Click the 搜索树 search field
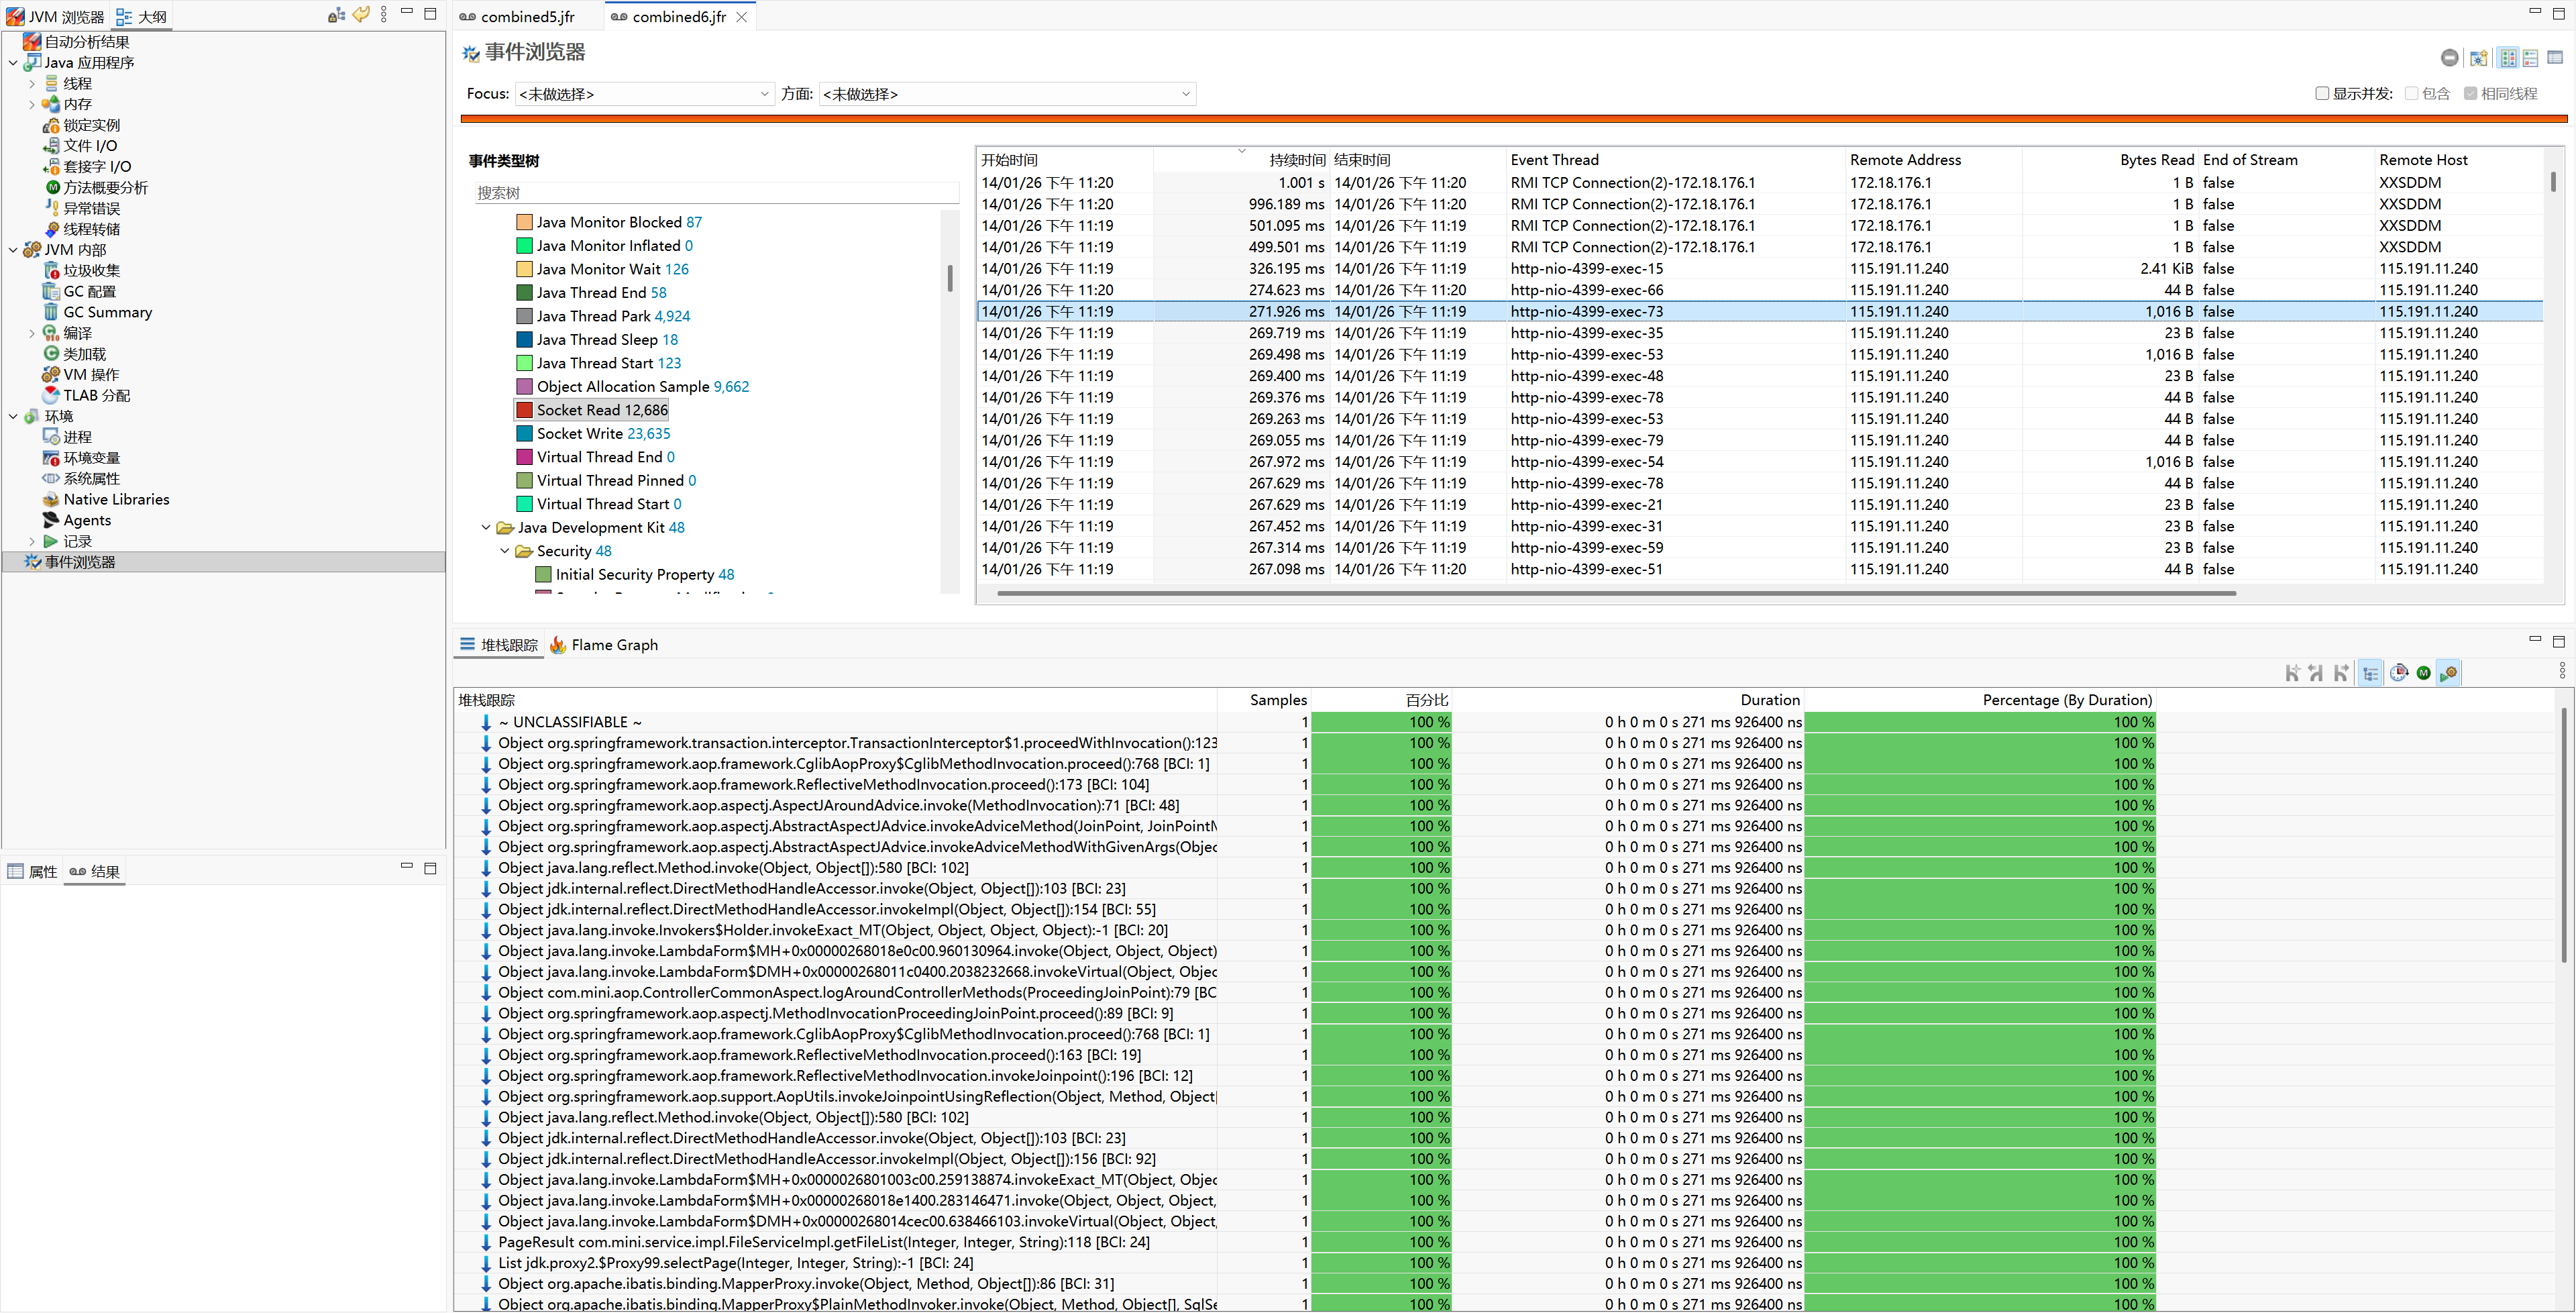Screen dimensions: 2576x1313 pyautogui.click(x=715, y=193)
